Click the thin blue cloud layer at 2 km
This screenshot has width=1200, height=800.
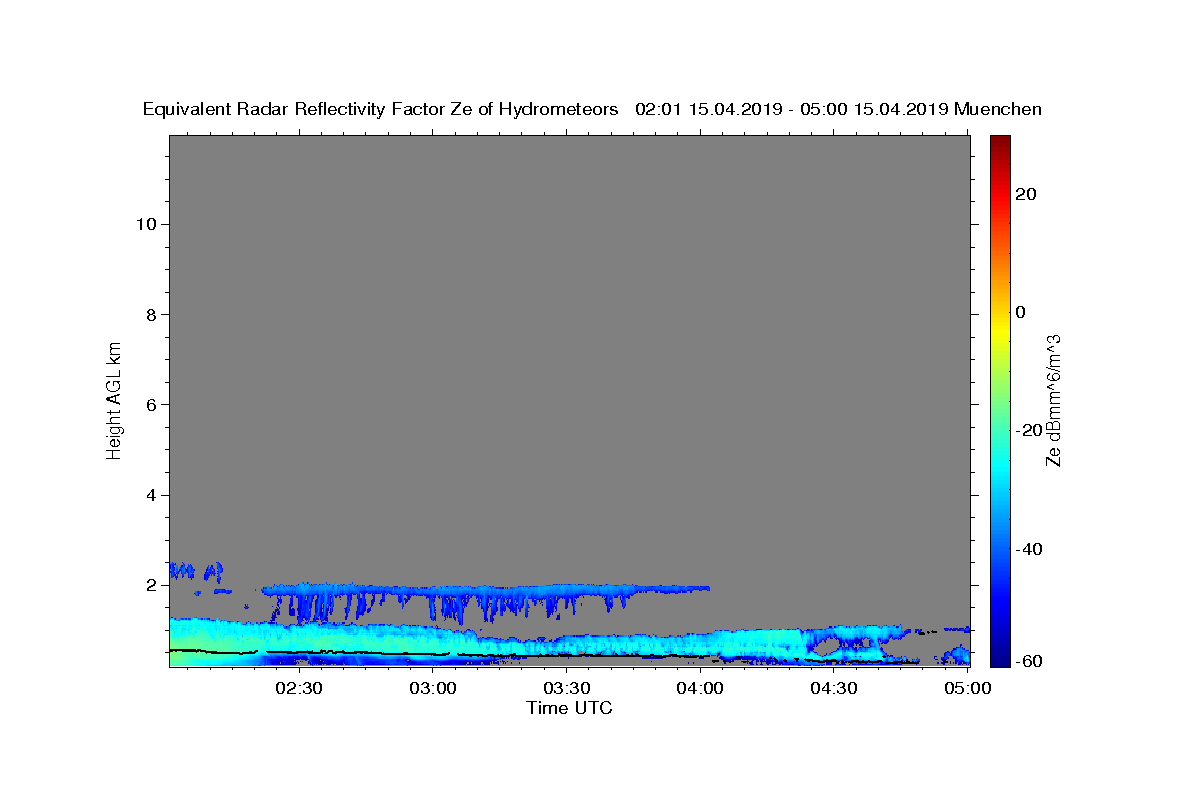[x=485, y=588]
